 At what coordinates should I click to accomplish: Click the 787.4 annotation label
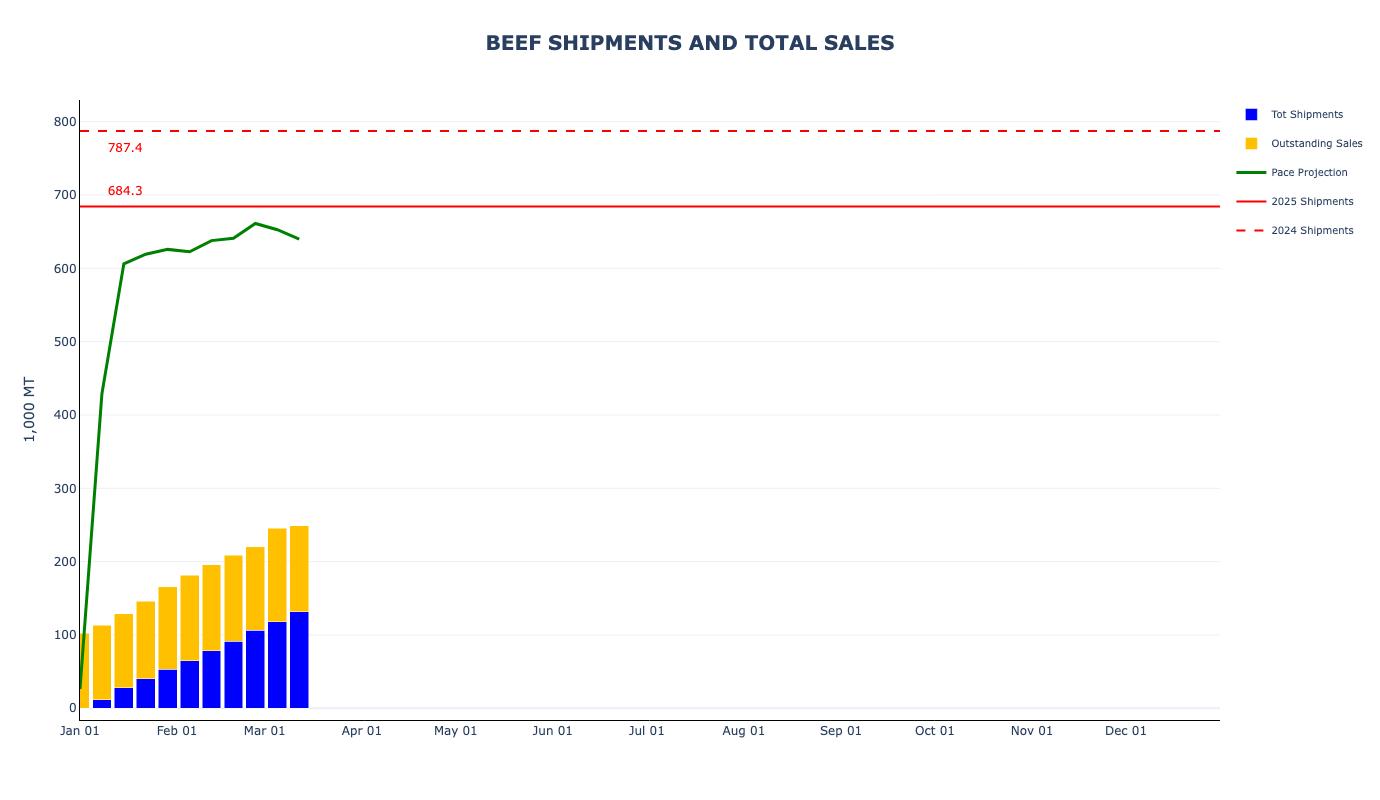click(125, 148)
